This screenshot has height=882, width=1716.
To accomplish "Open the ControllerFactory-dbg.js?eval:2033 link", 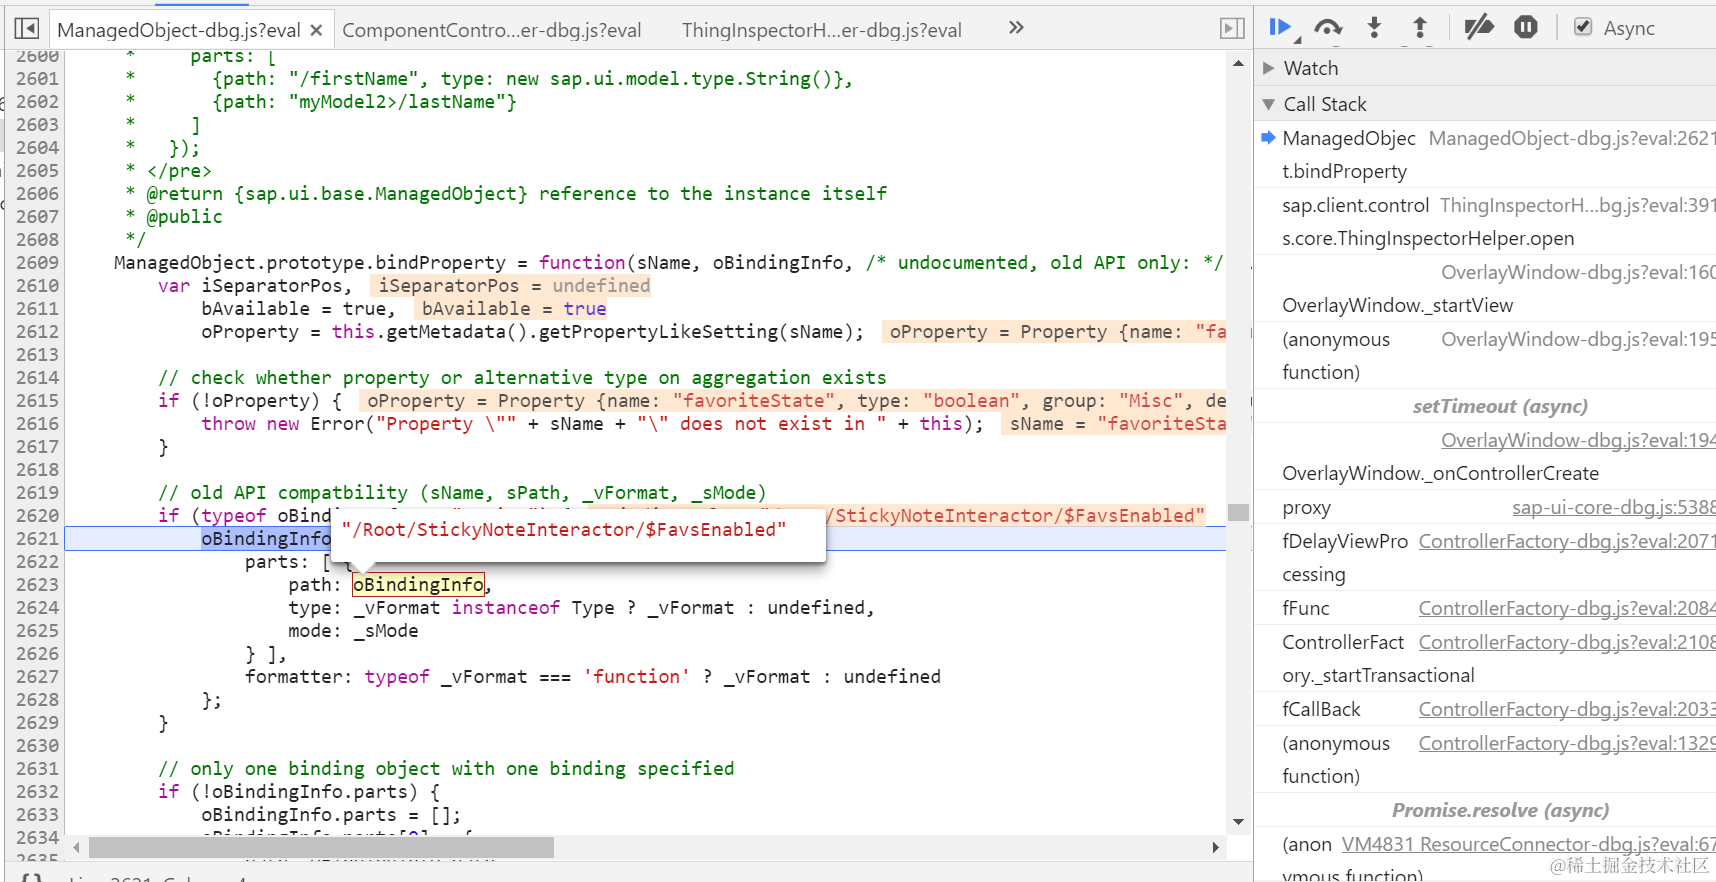I will [1567, 709].
